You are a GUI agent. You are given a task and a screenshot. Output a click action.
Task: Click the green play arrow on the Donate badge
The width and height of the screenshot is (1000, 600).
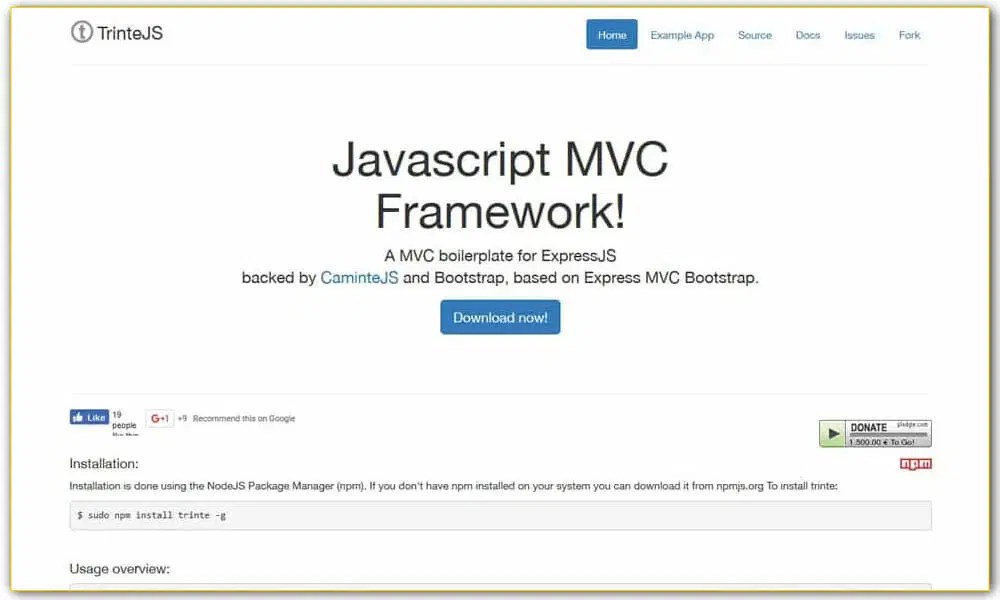coord(833,432)
